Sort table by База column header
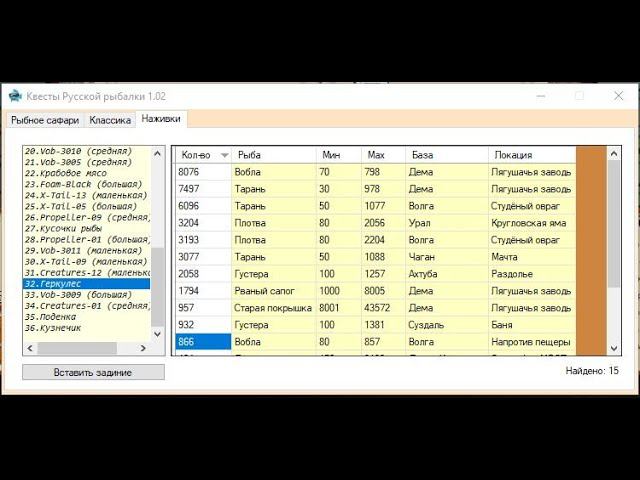 pos(447,155)
